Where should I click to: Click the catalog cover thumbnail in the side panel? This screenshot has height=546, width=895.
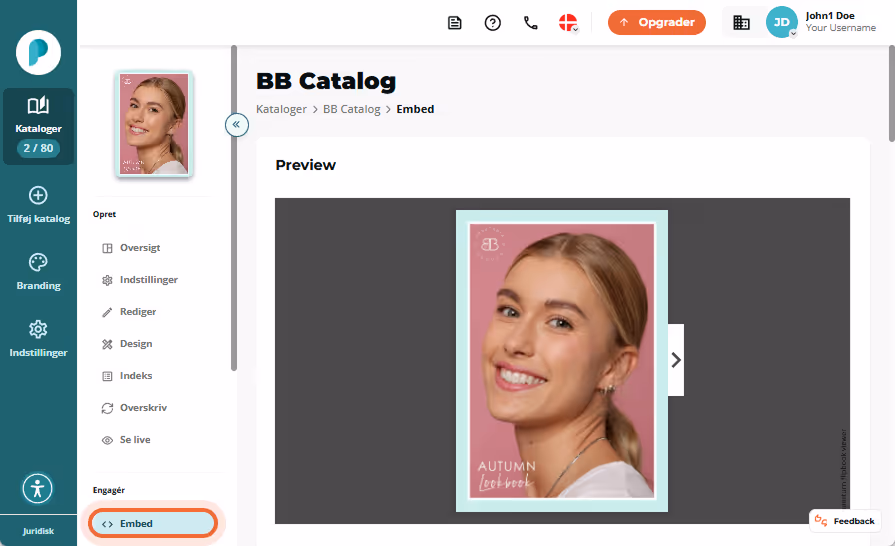coord(154,124)
